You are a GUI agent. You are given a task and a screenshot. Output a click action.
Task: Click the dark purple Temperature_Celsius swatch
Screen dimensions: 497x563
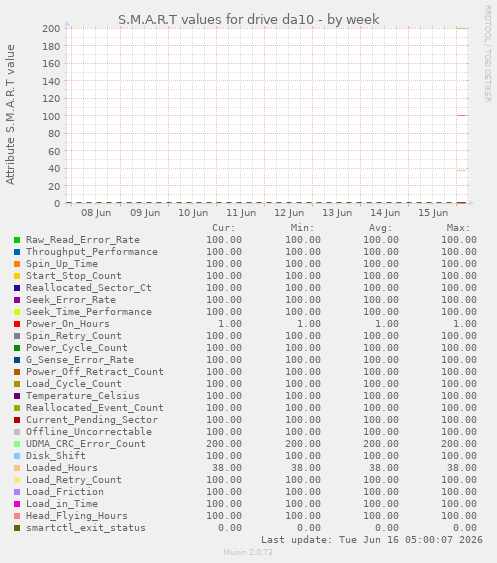click(17, 396)
